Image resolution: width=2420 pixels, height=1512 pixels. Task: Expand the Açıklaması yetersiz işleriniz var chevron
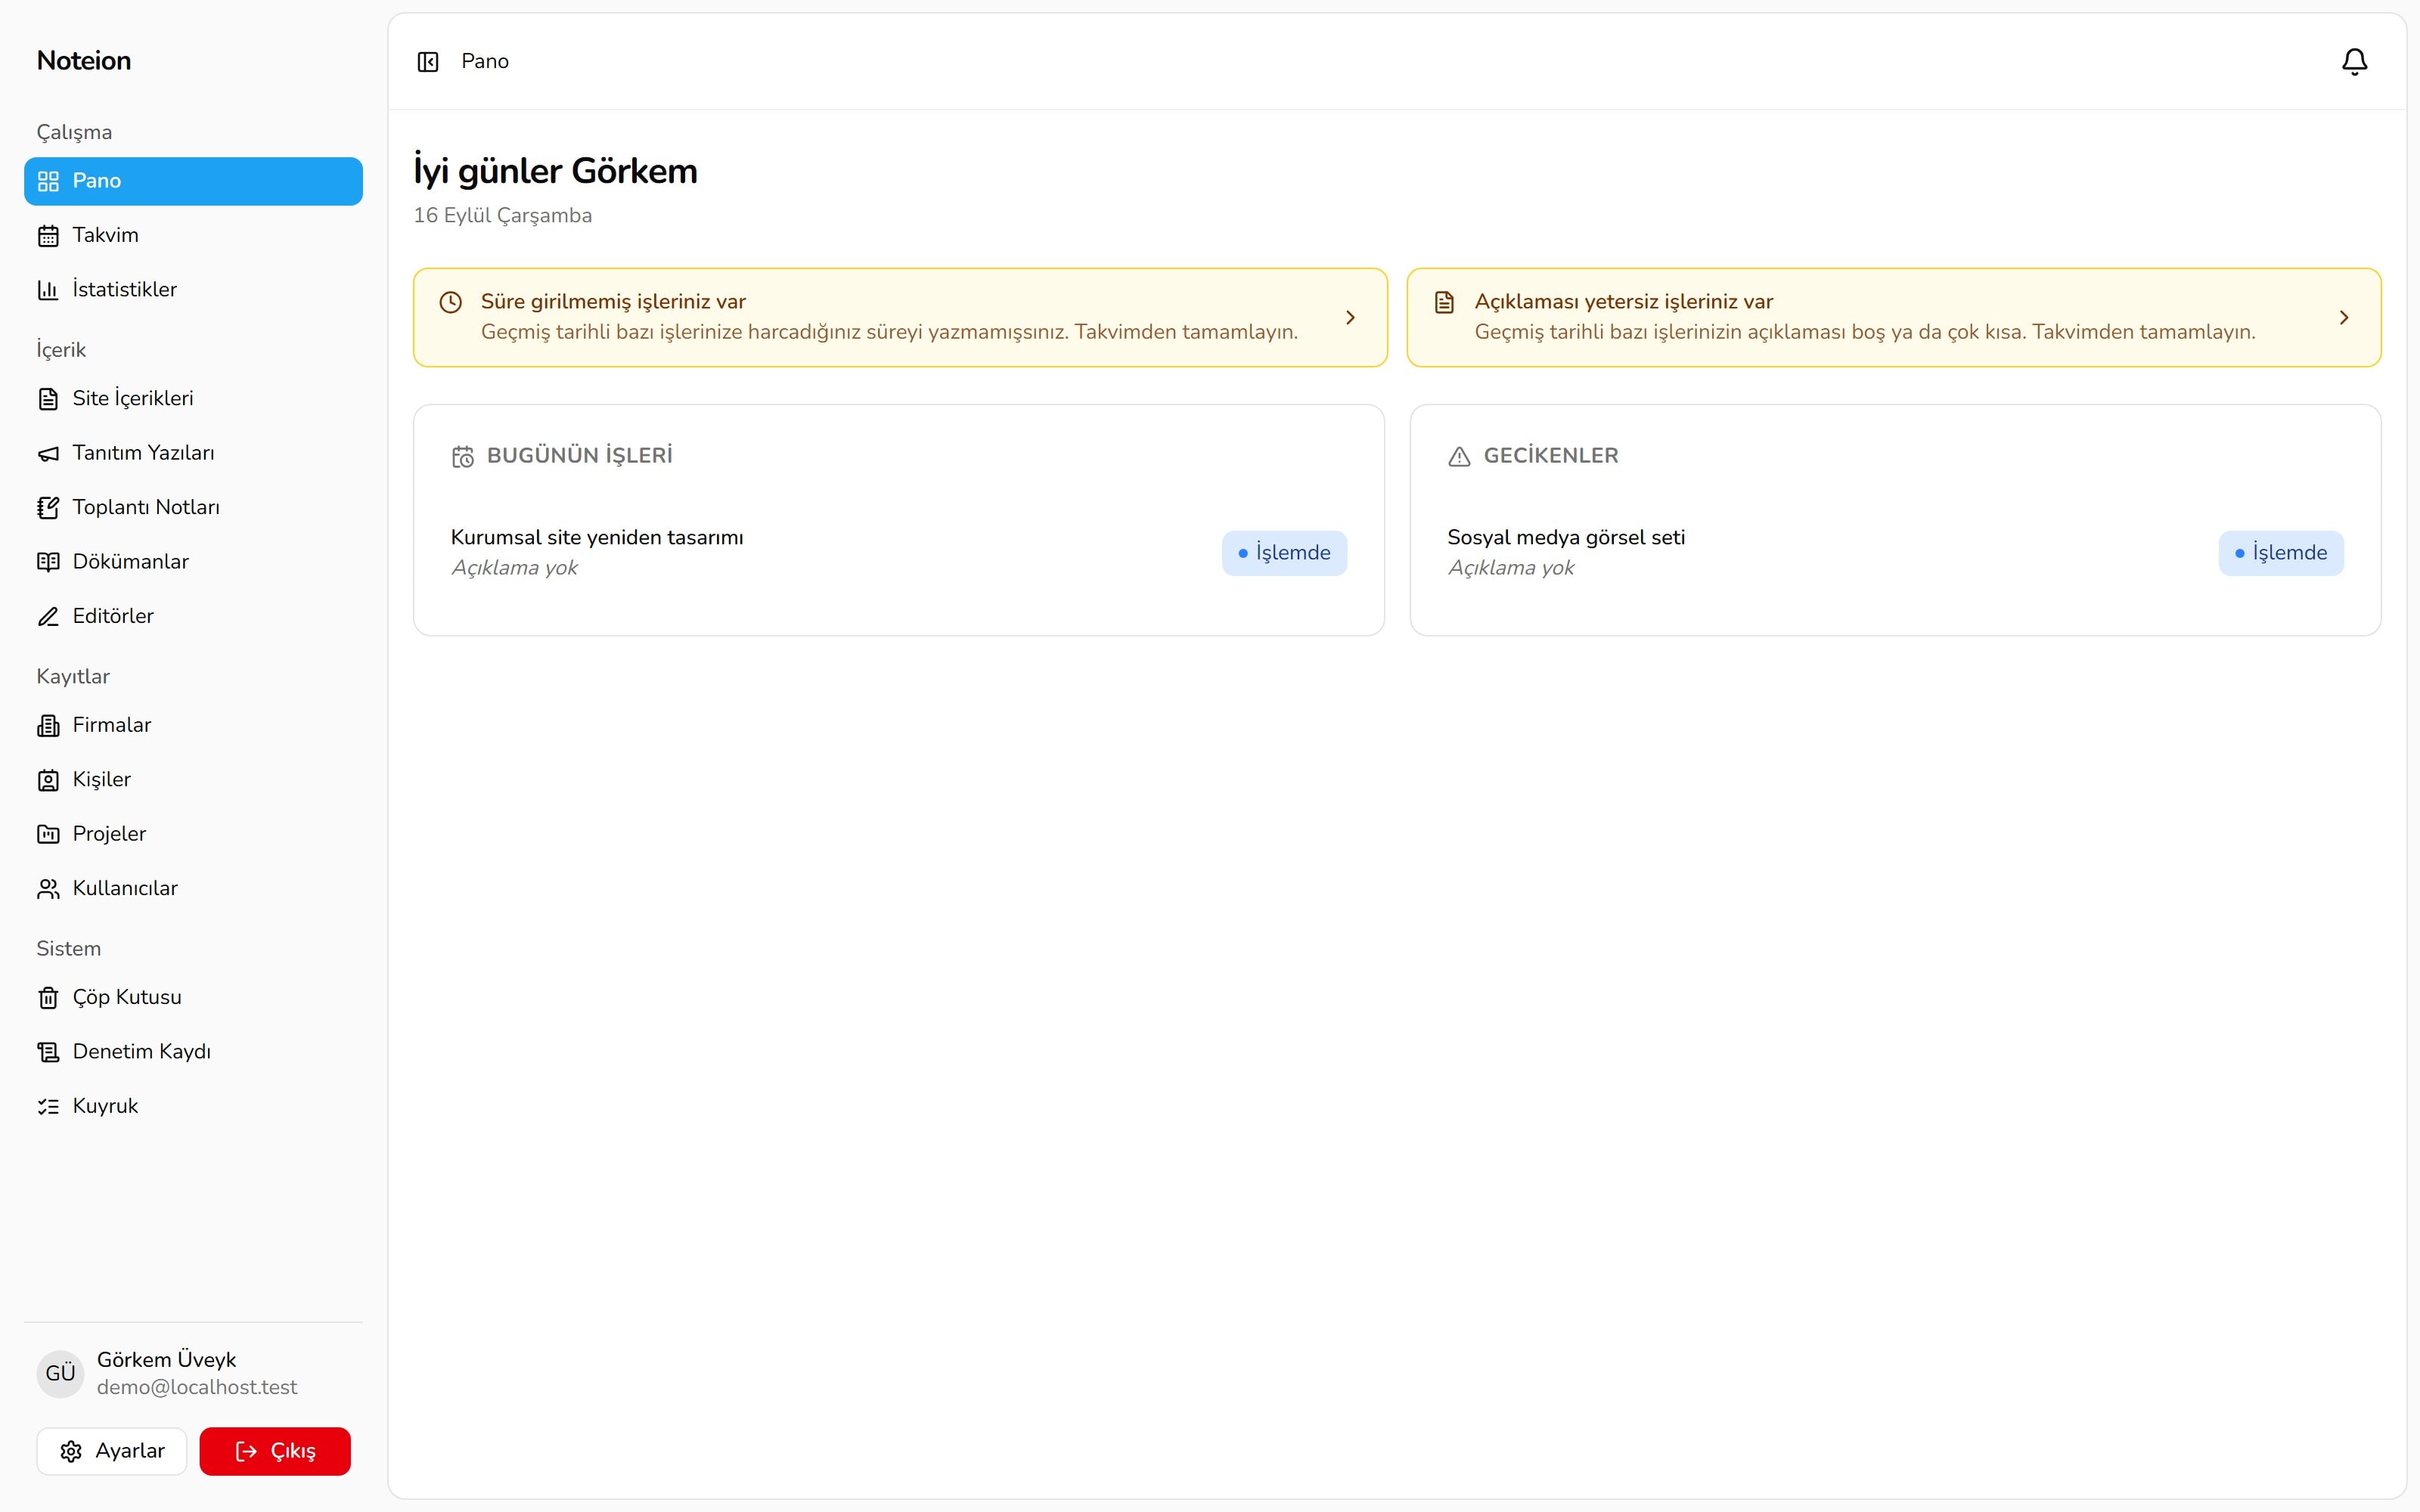(x=2344, y=318)
